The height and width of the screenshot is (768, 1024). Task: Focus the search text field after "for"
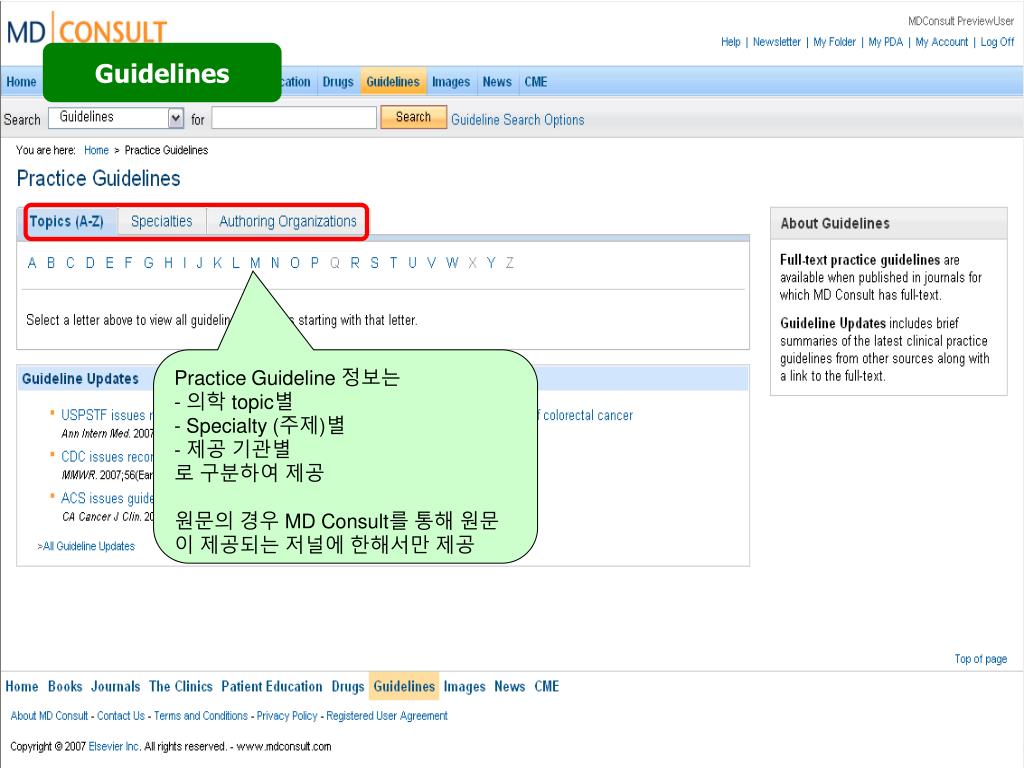coord(294,118)
